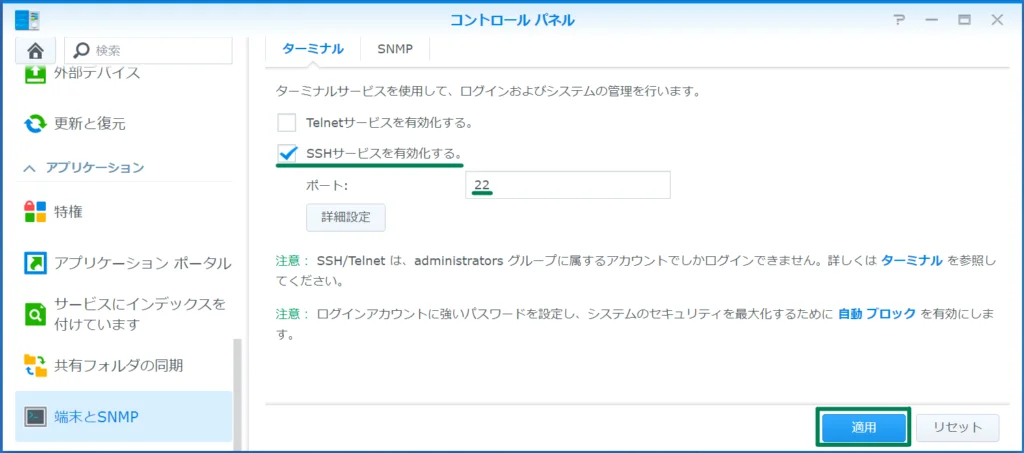
Task: Select Terminal & SNMP (端末とSNMP) icon
Action: pos(35,417)
